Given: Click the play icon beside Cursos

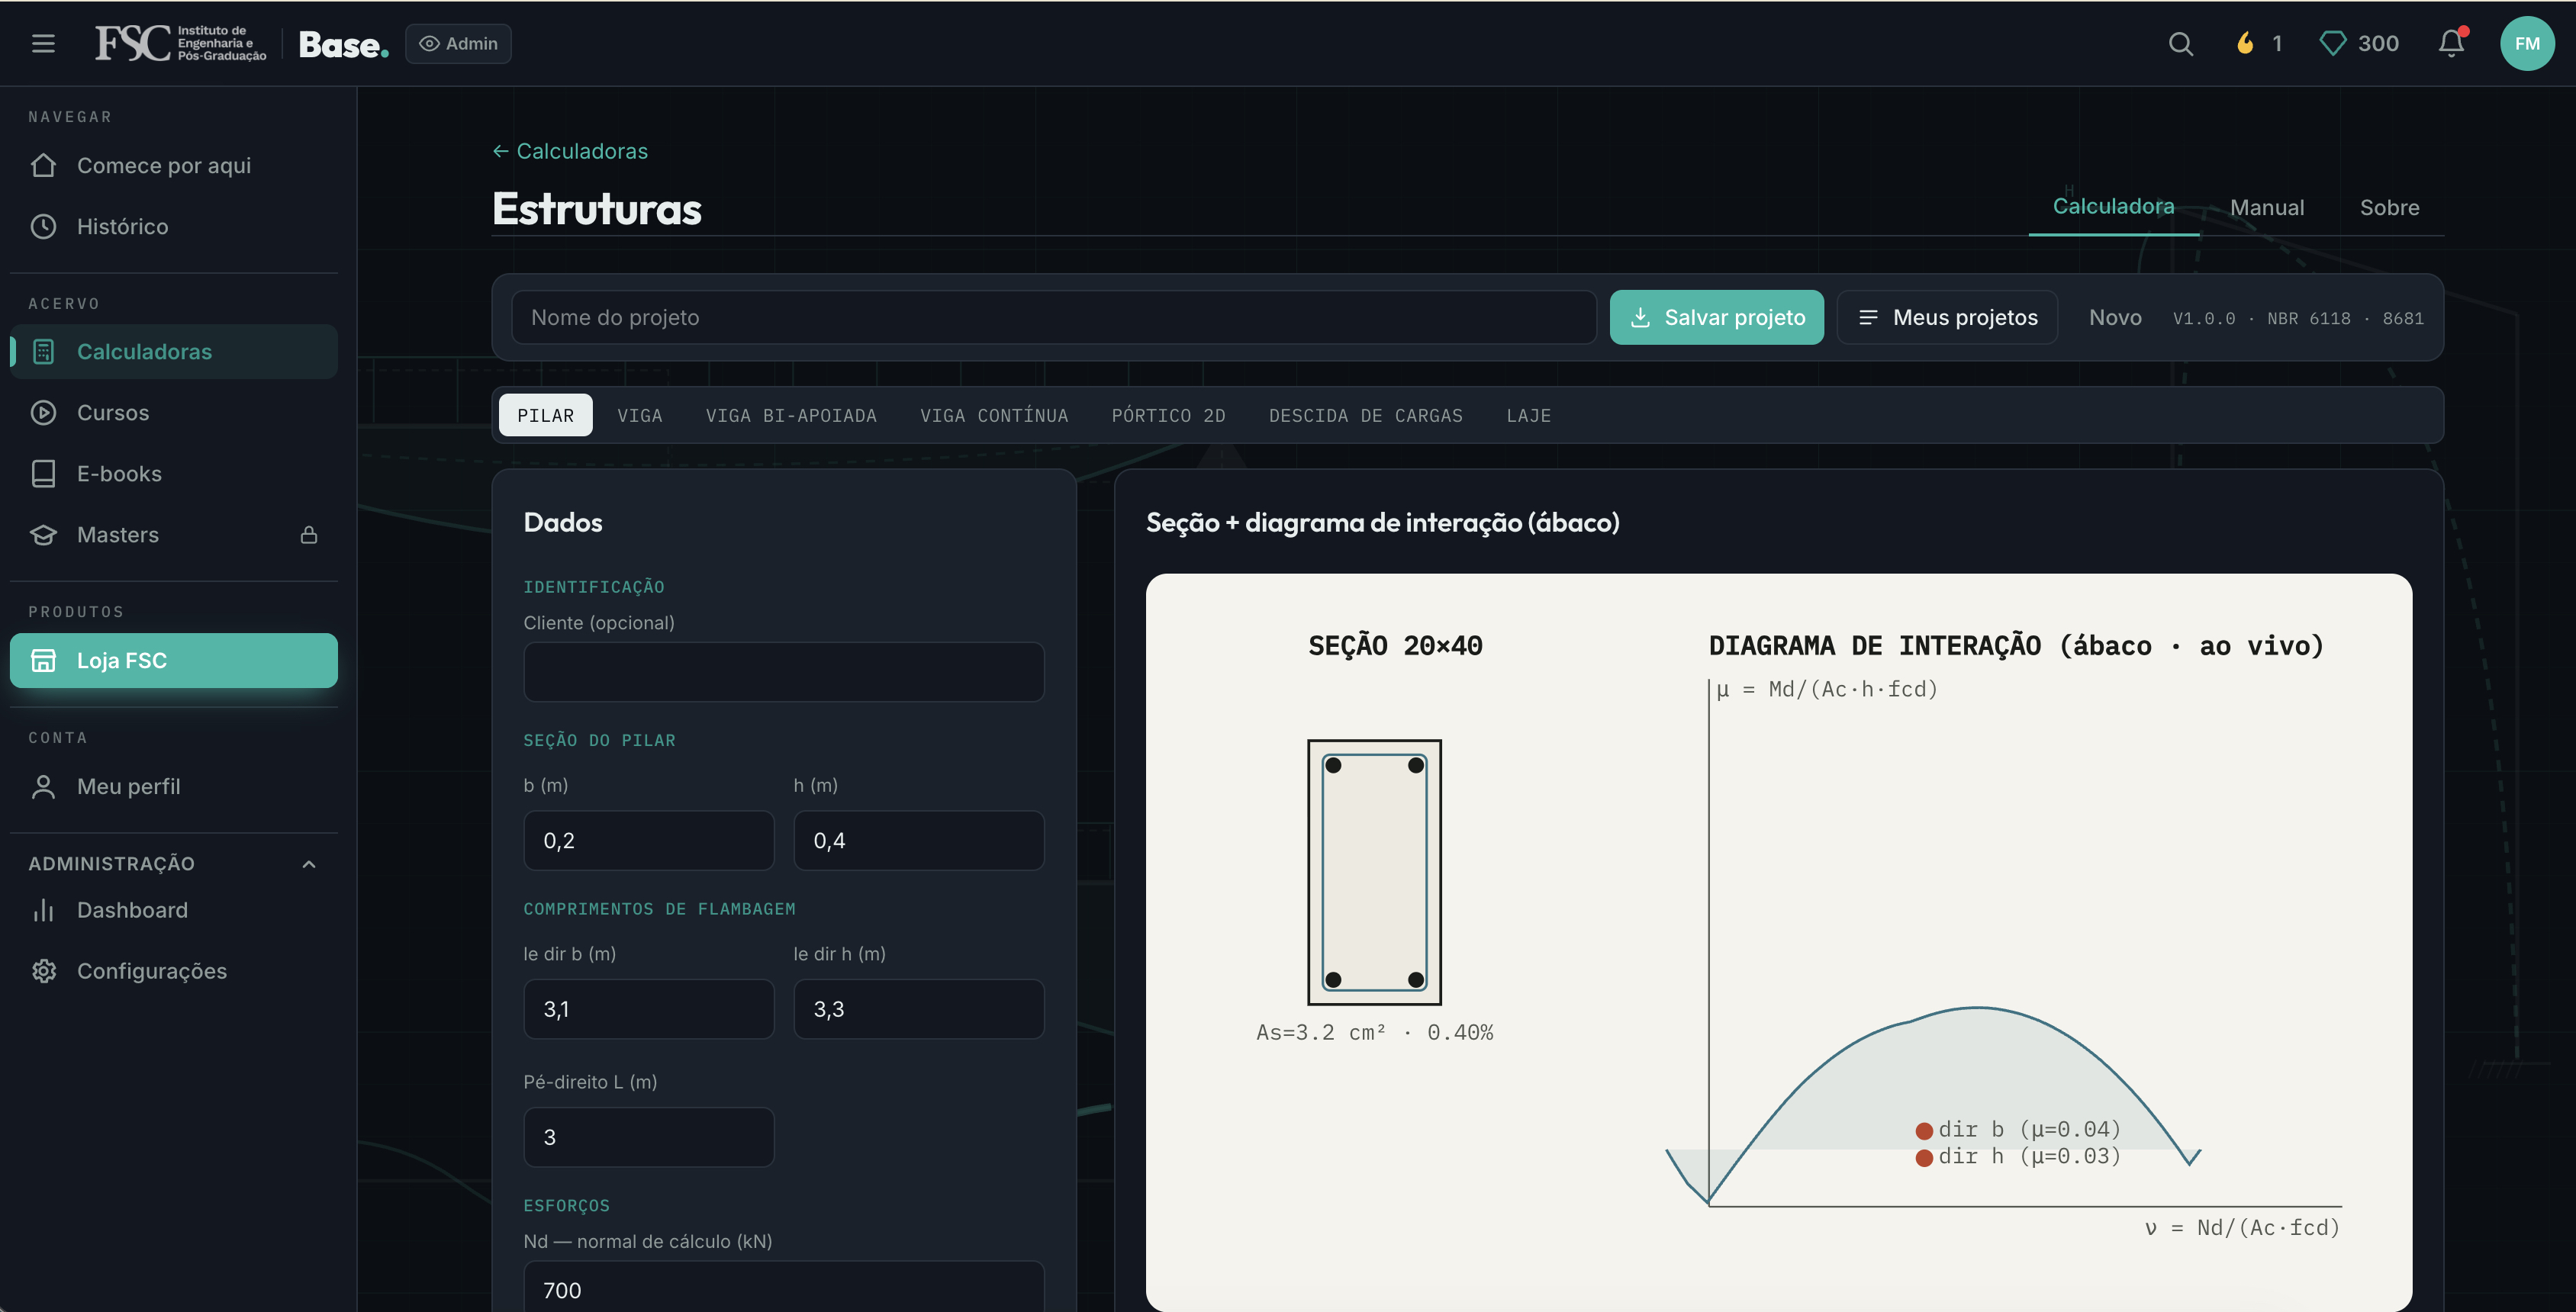Looking at the screenshot, I should 43,412.
